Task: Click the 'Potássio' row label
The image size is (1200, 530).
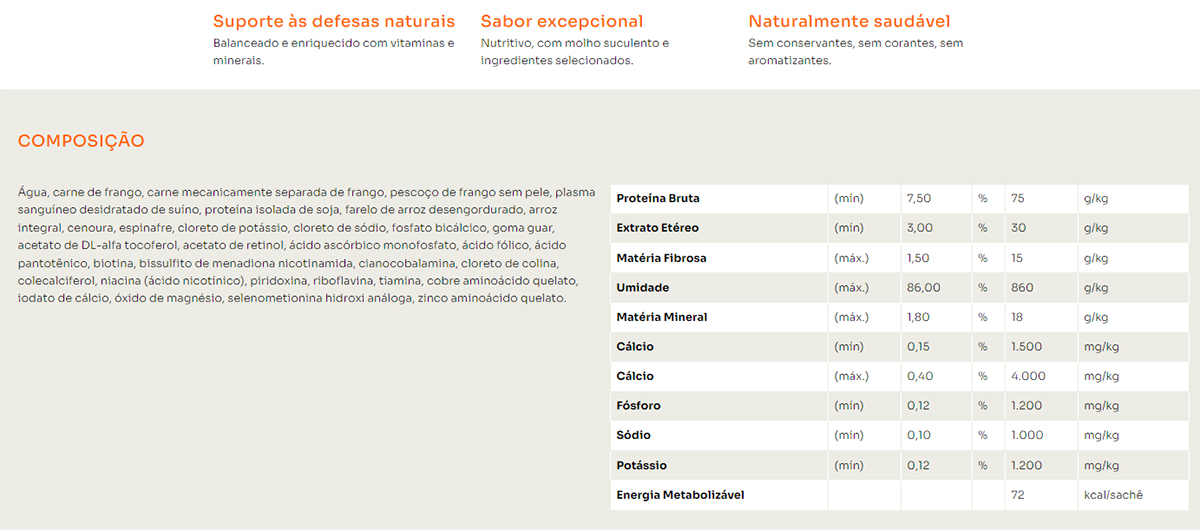Action: (641, 466)
